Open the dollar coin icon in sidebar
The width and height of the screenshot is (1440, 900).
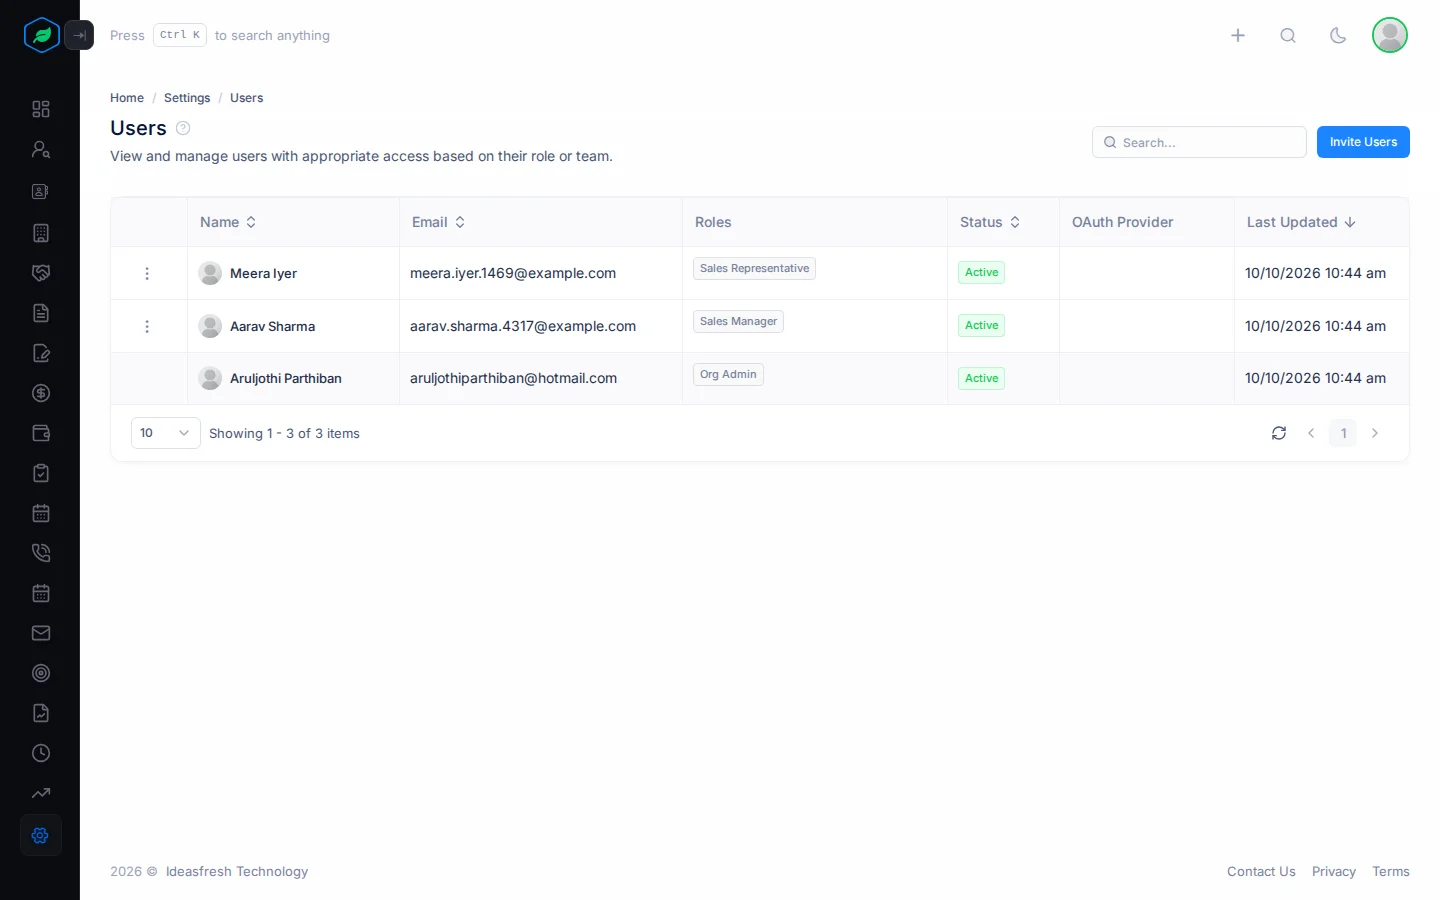click(x=41, y=393)
